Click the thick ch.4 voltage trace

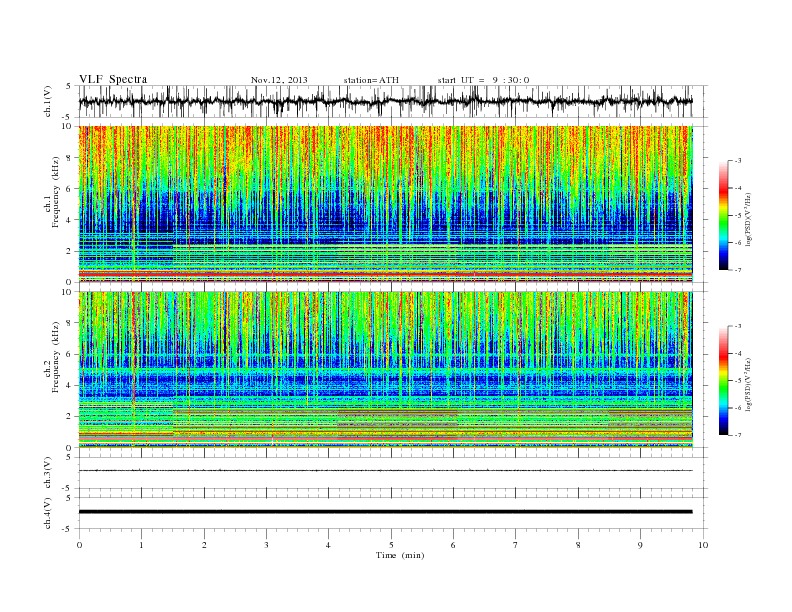click(x=385, y=512)
